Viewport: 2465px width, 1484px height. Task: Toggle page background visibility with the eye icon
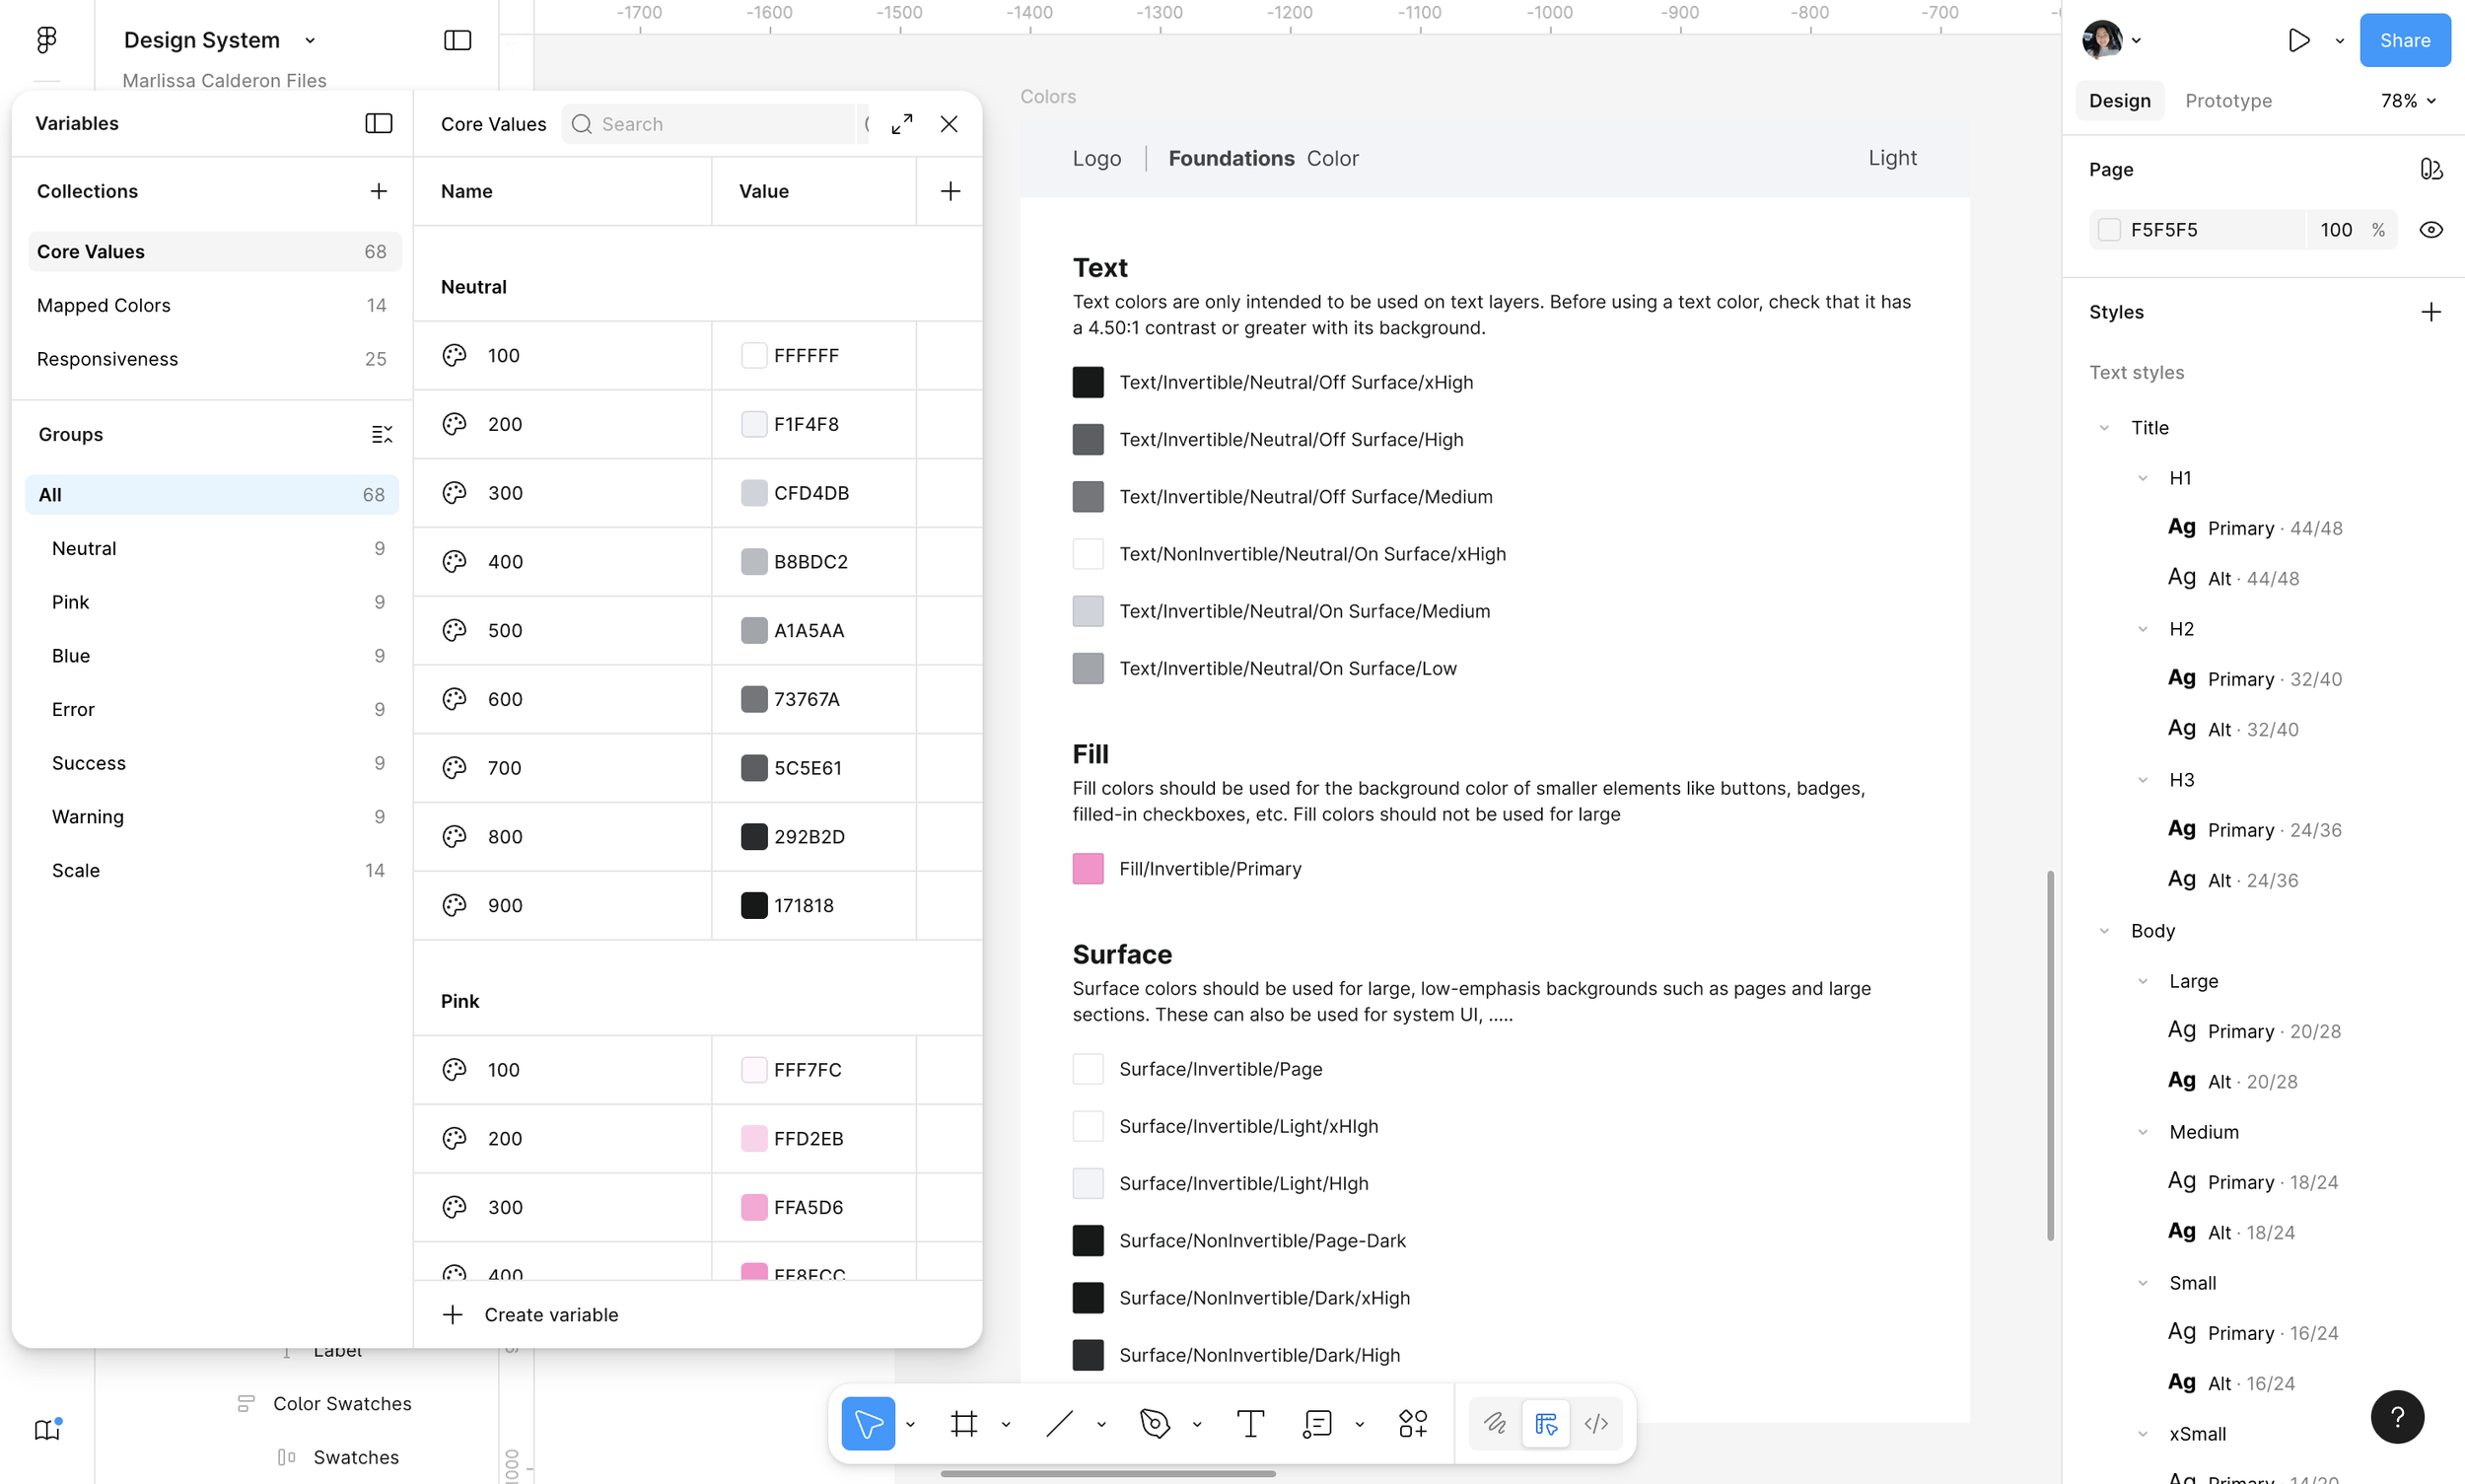2431,230
